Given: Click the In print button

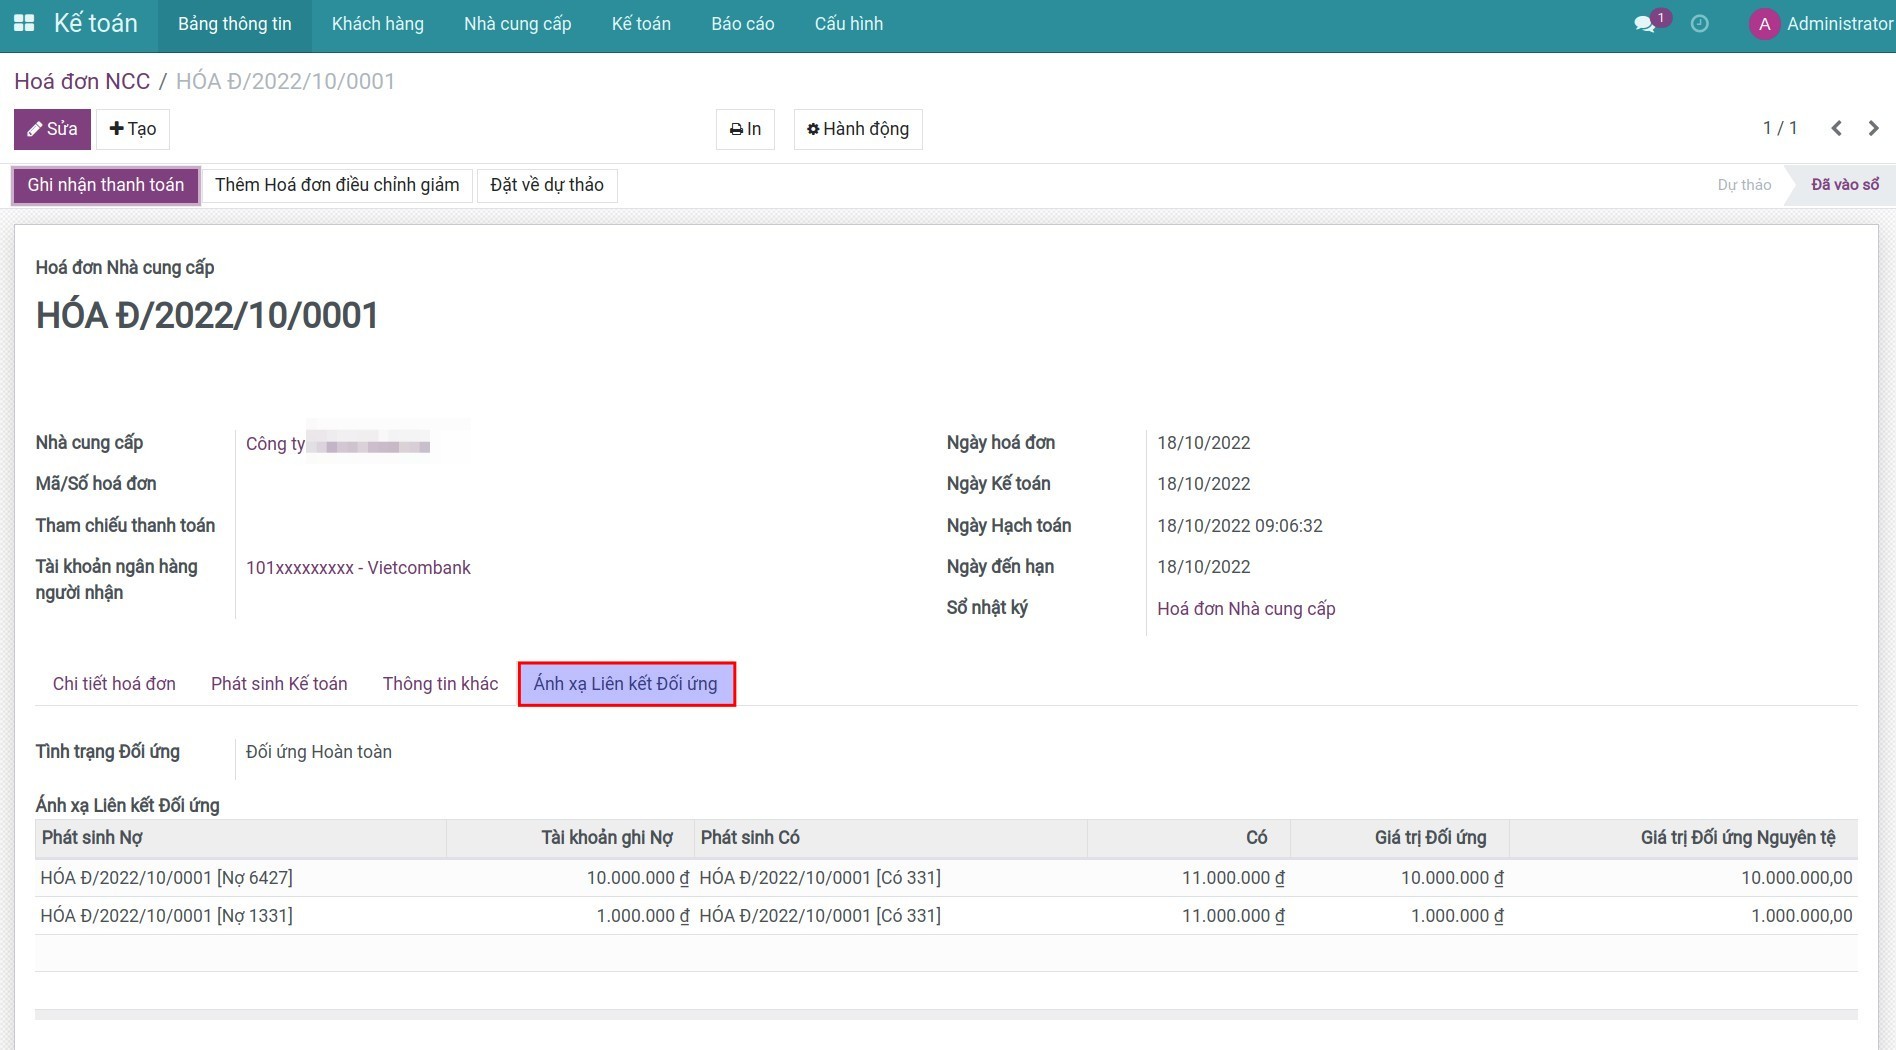Looking at the screenshot, I should 745,129.
